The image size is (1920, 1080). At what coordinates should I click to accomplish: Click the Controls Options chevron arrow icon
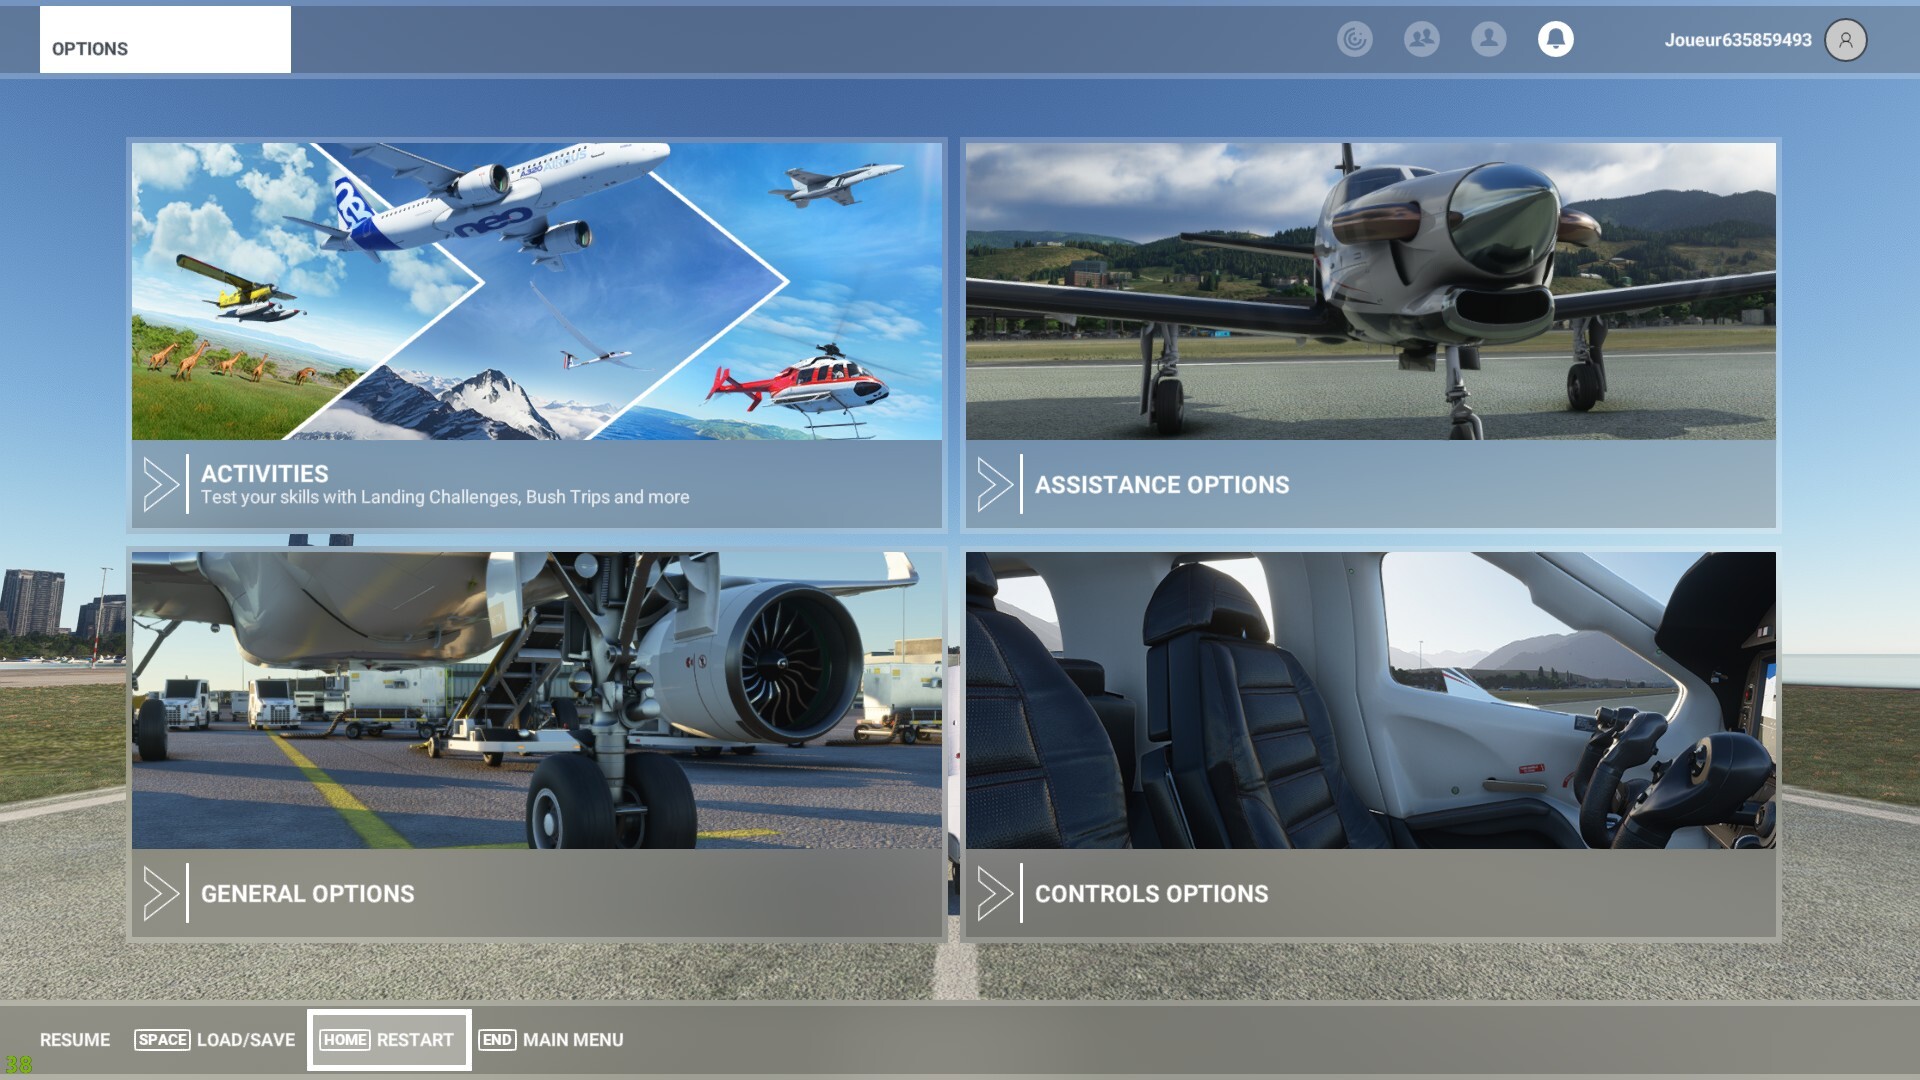click(x=994, y=893)
